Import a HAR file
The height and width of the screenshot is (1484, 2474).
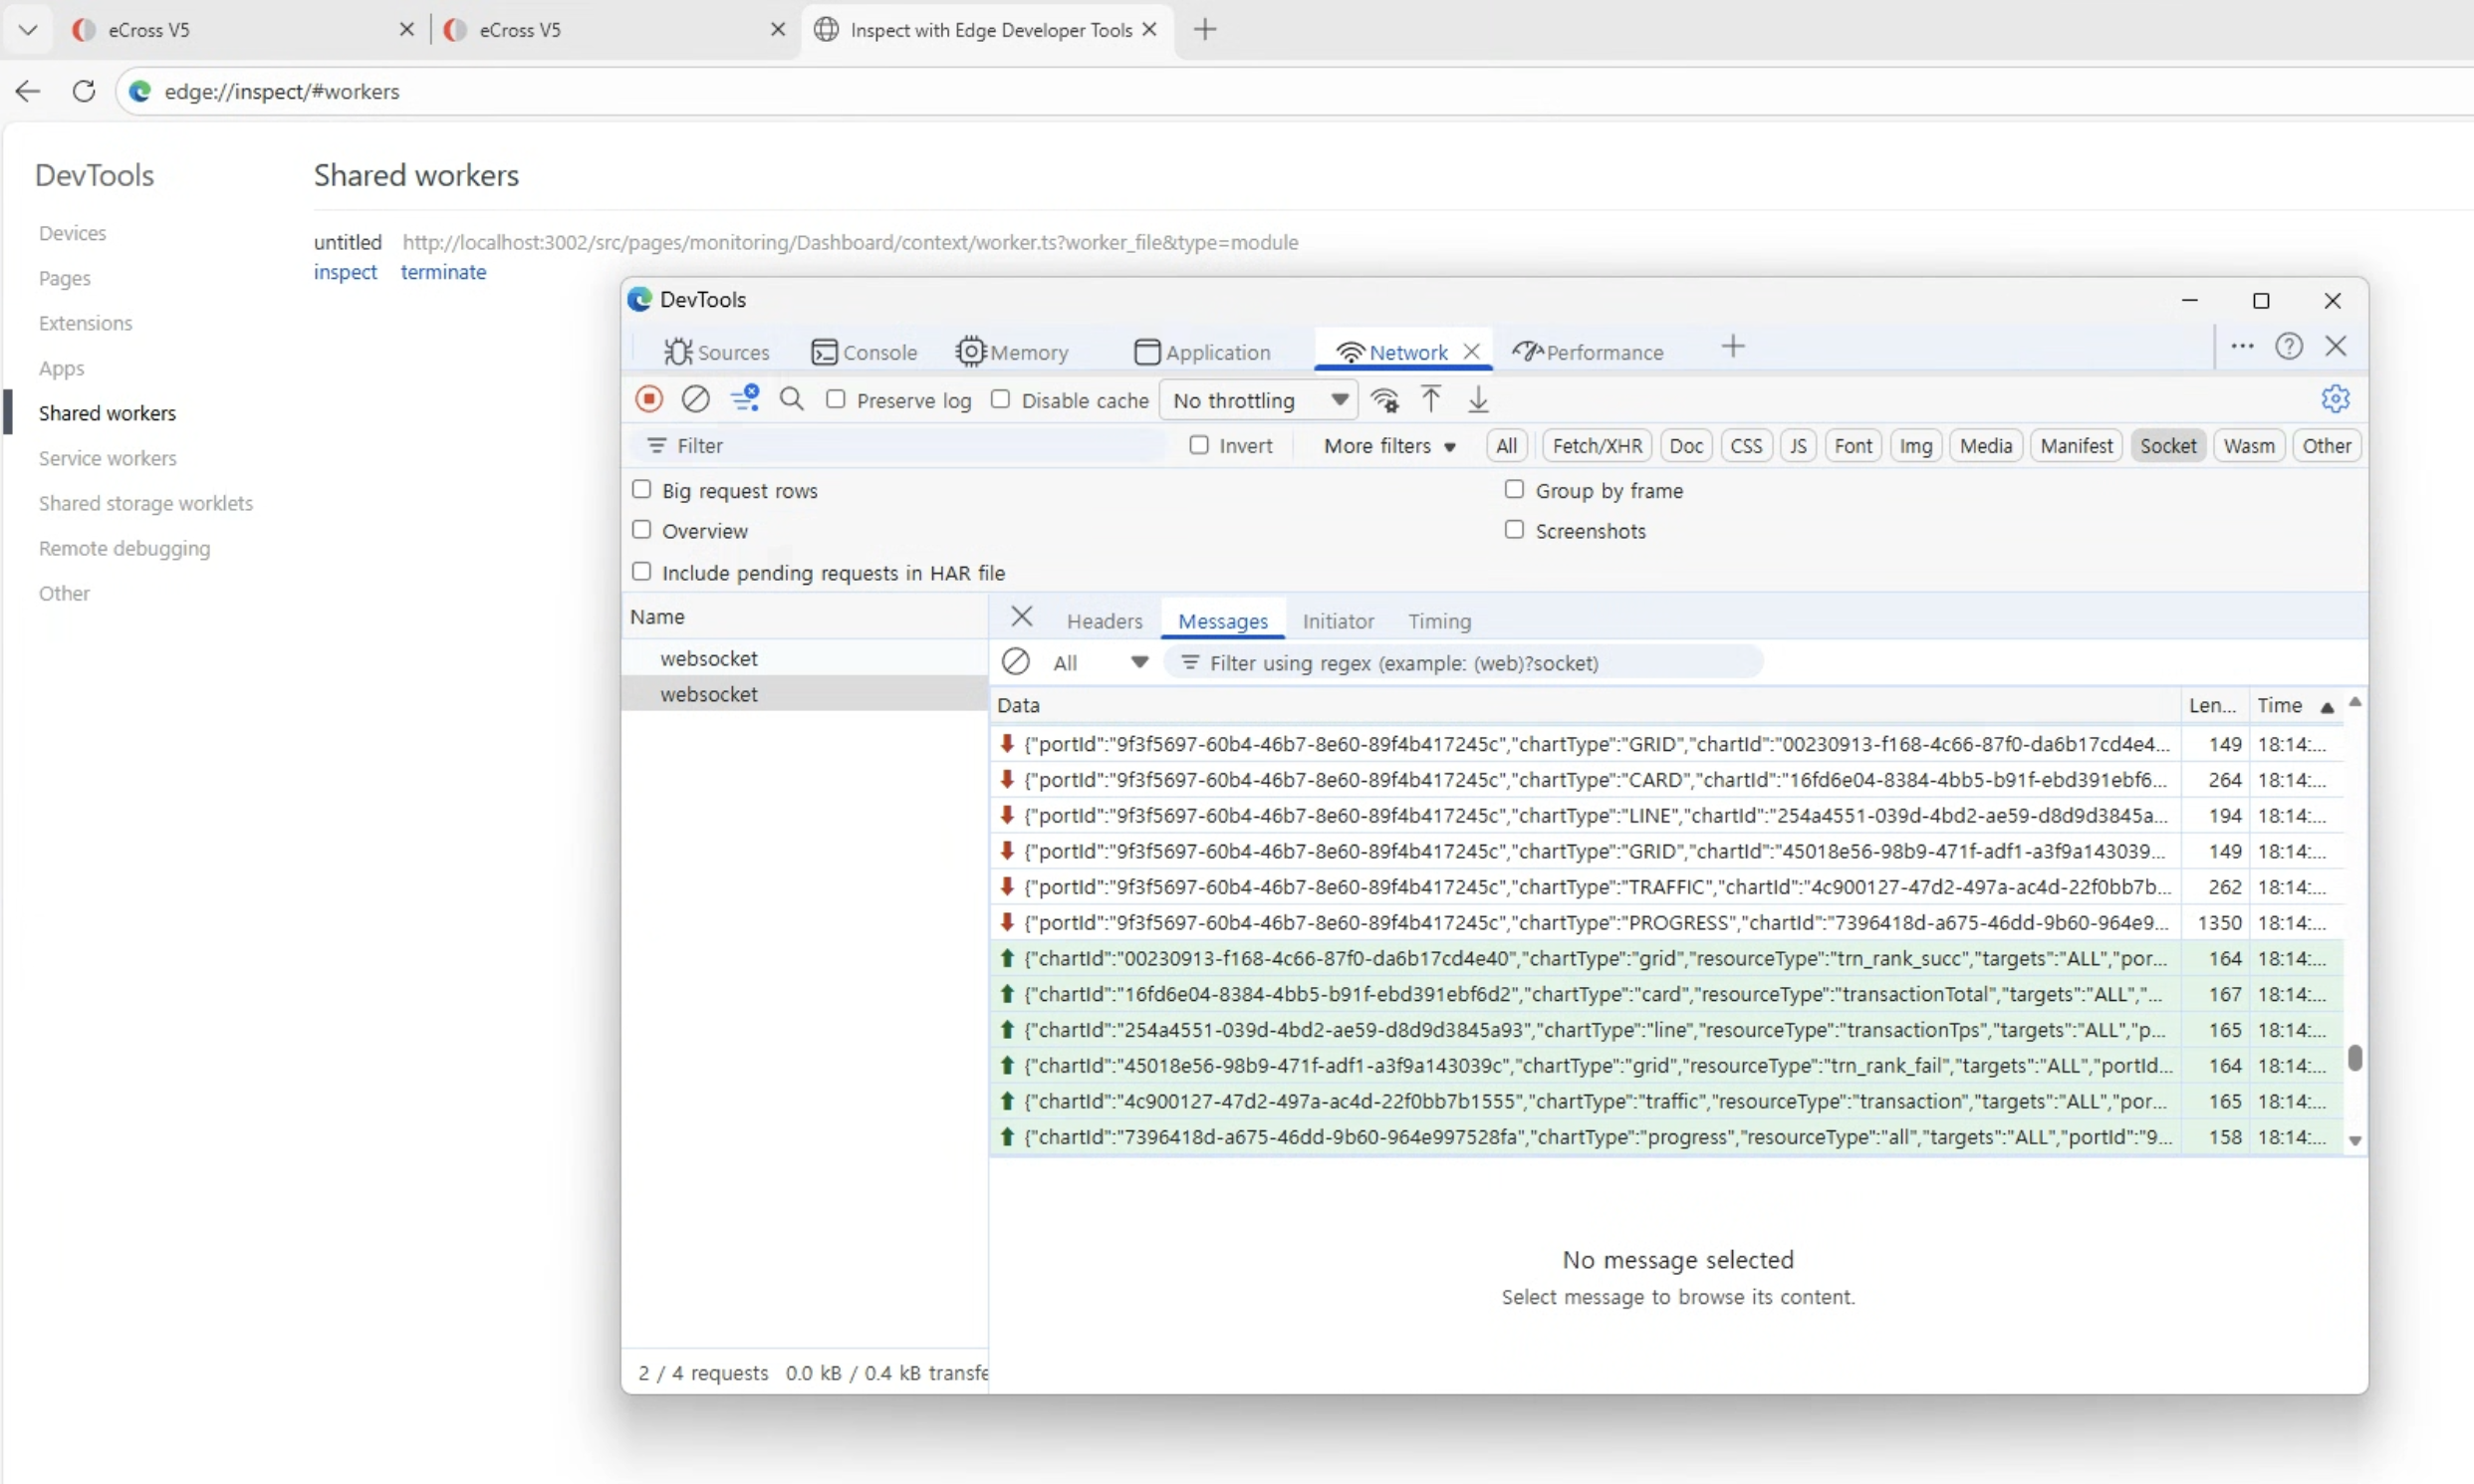(1430, 399)
